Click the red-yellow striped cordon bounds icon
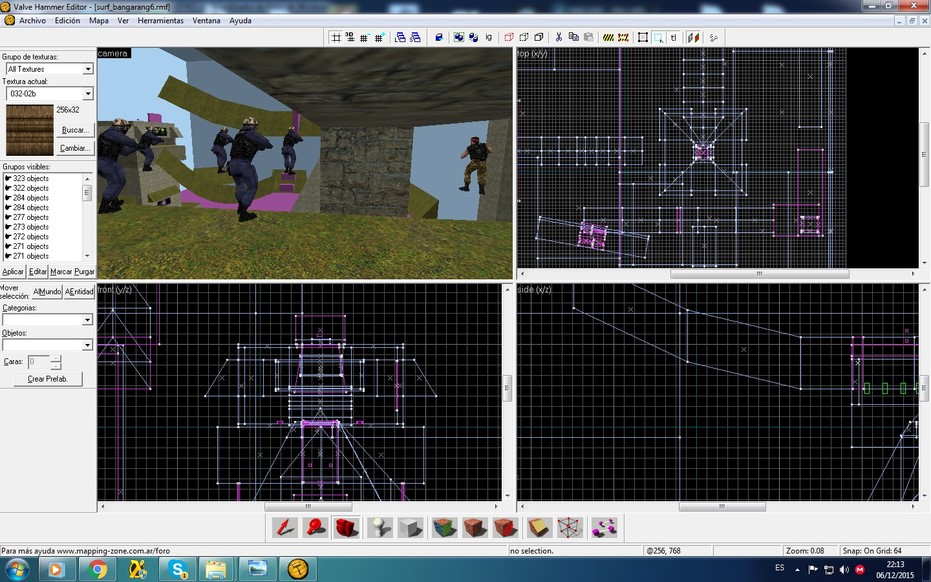This screenshot has width=931, height=582. (623, 37)
